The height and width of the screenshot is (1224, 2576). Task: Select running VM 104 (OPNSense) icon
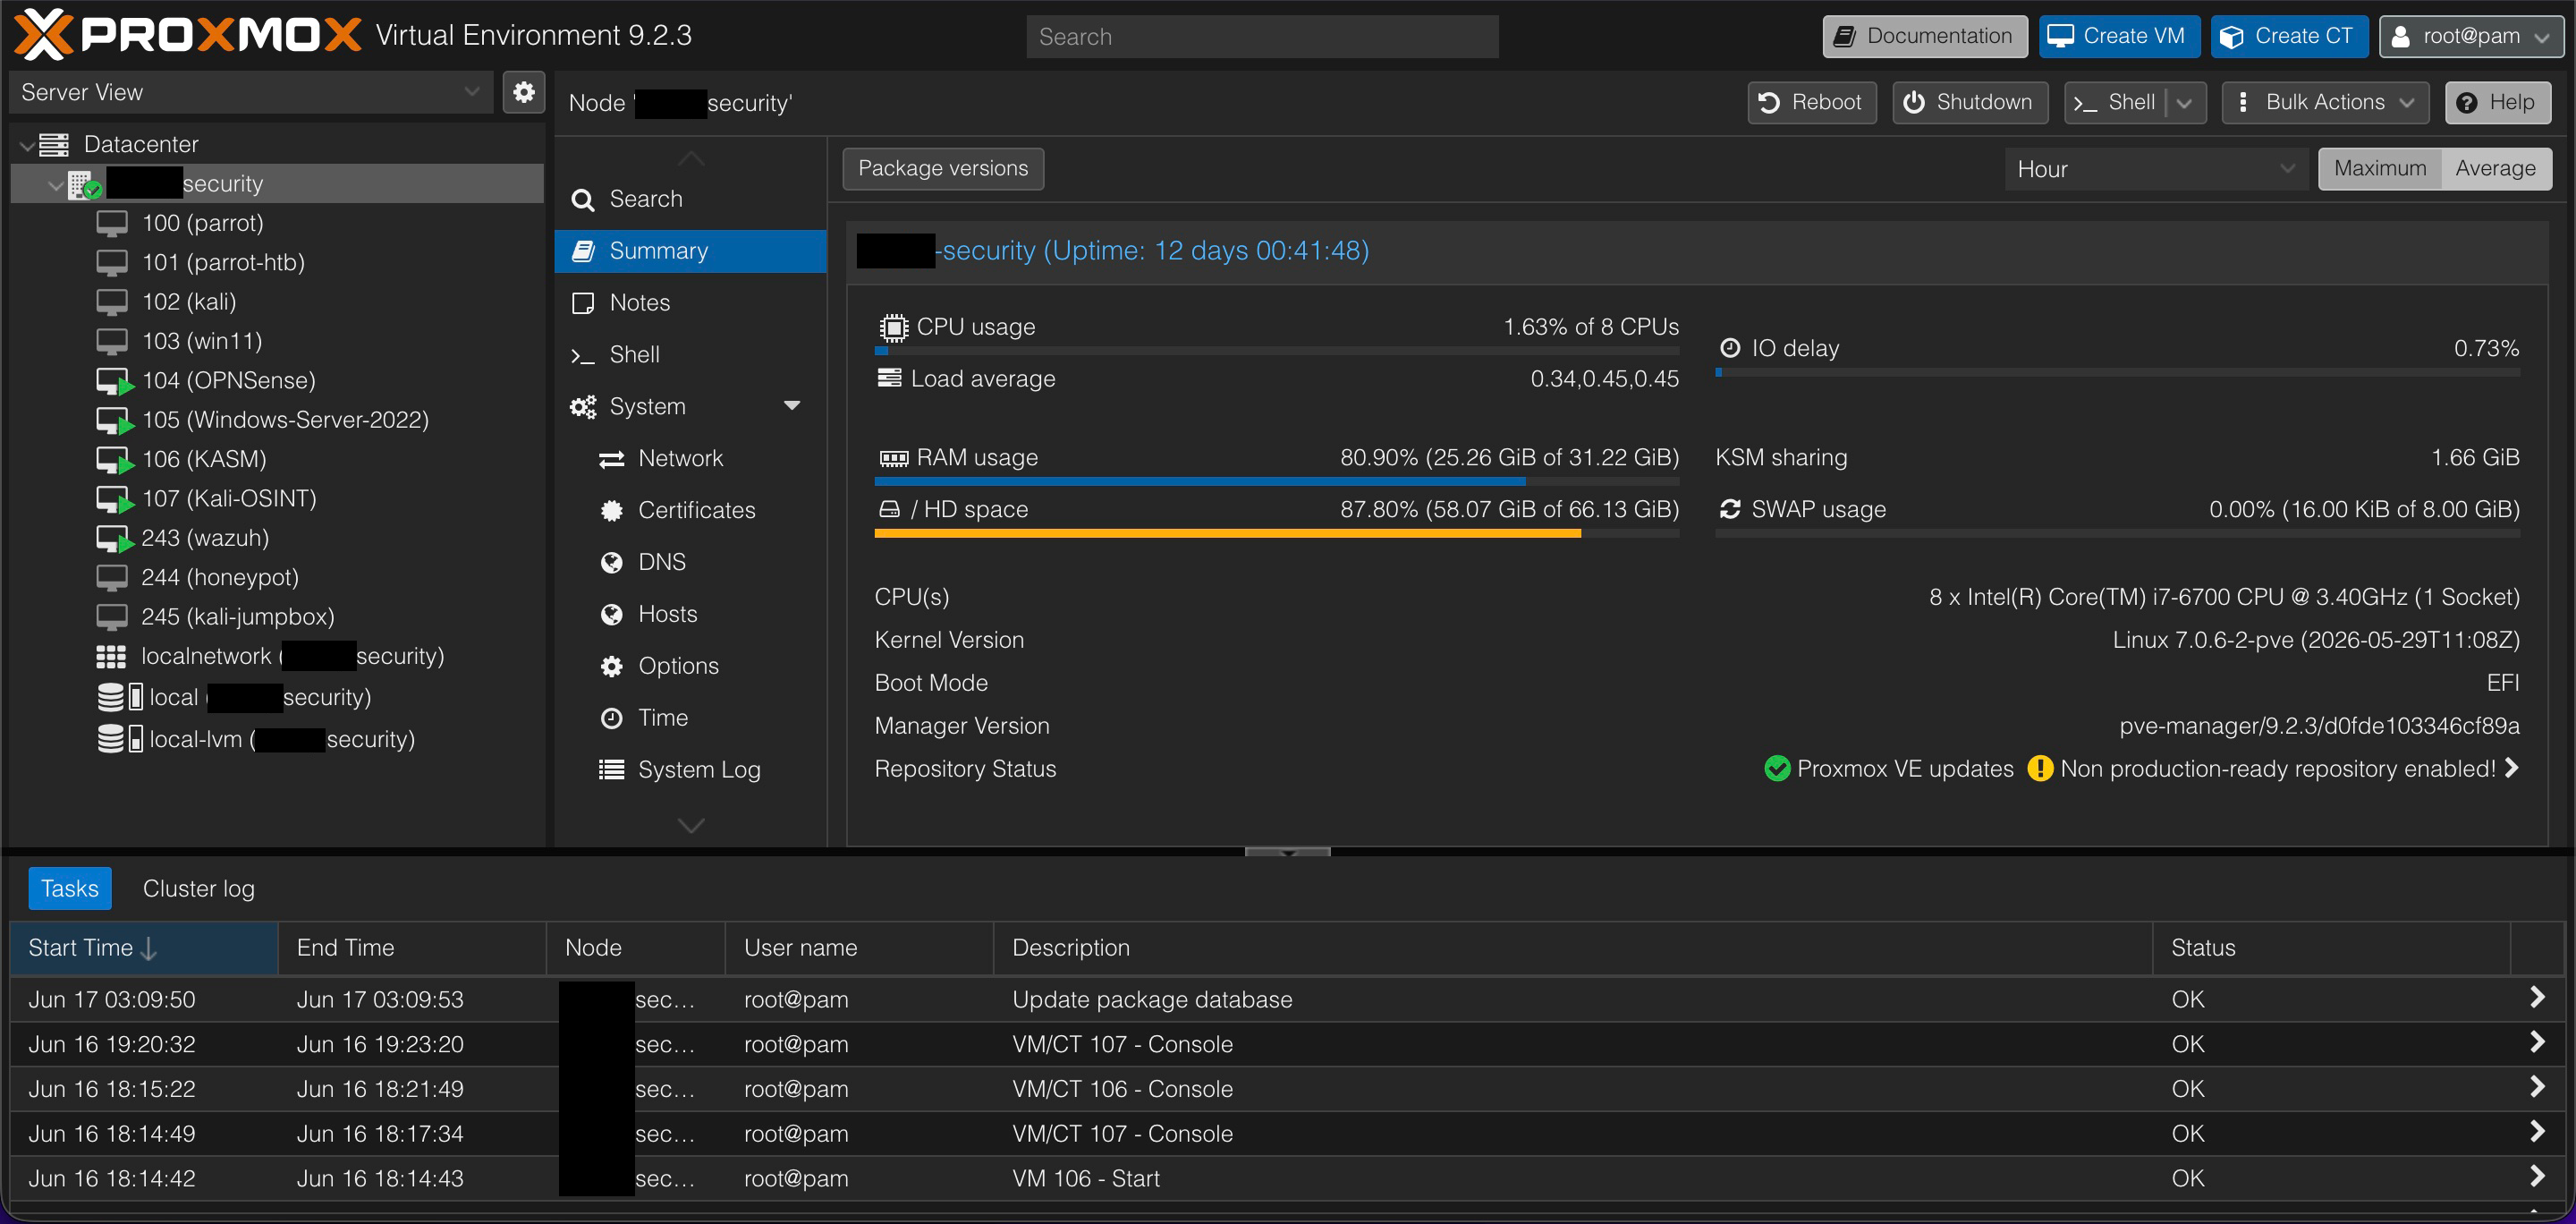pyautogui.click(x=114, y=381)
